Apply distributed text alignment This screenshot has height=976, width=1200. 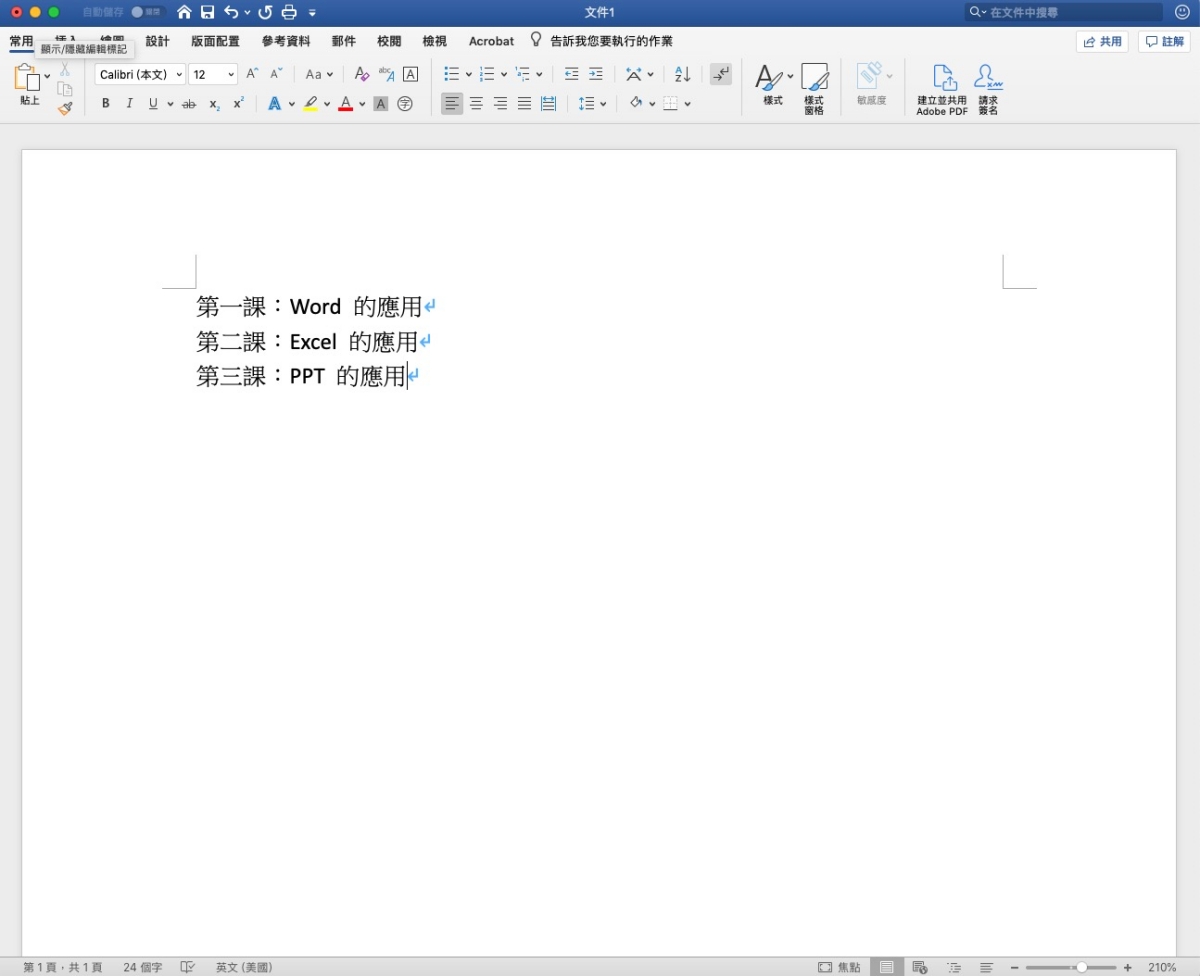(548, 104)
